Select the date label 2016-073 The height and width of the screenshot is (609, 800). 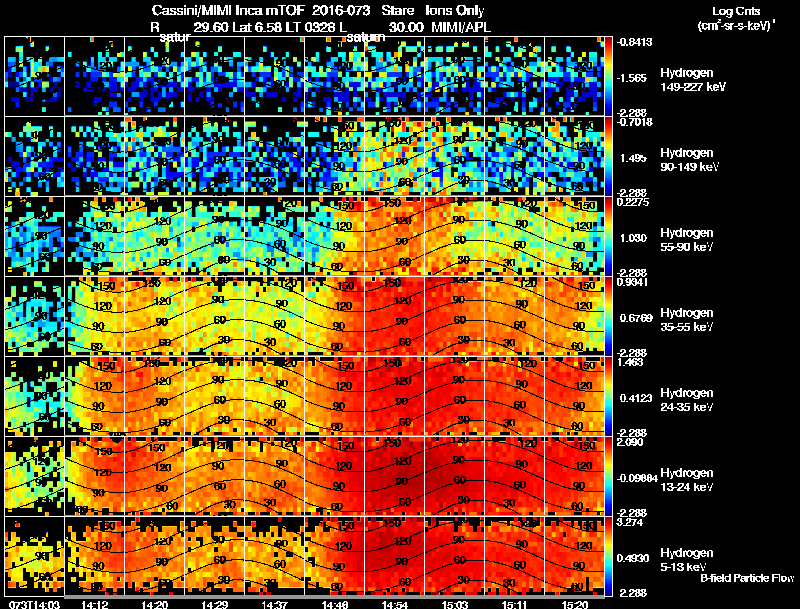341,10
